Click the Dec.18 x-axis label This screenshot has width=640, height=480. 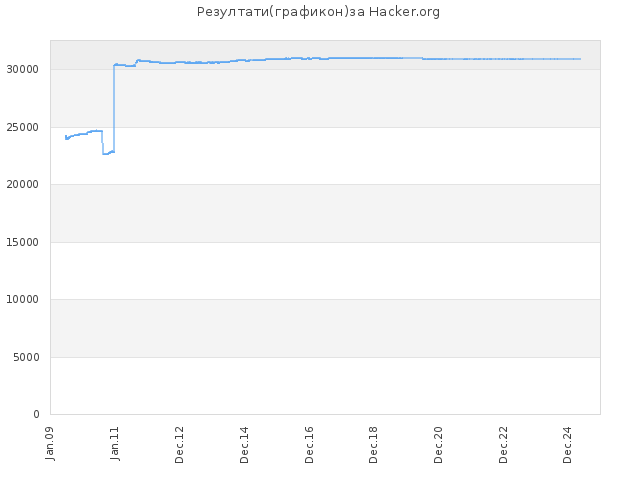[373, 445]
